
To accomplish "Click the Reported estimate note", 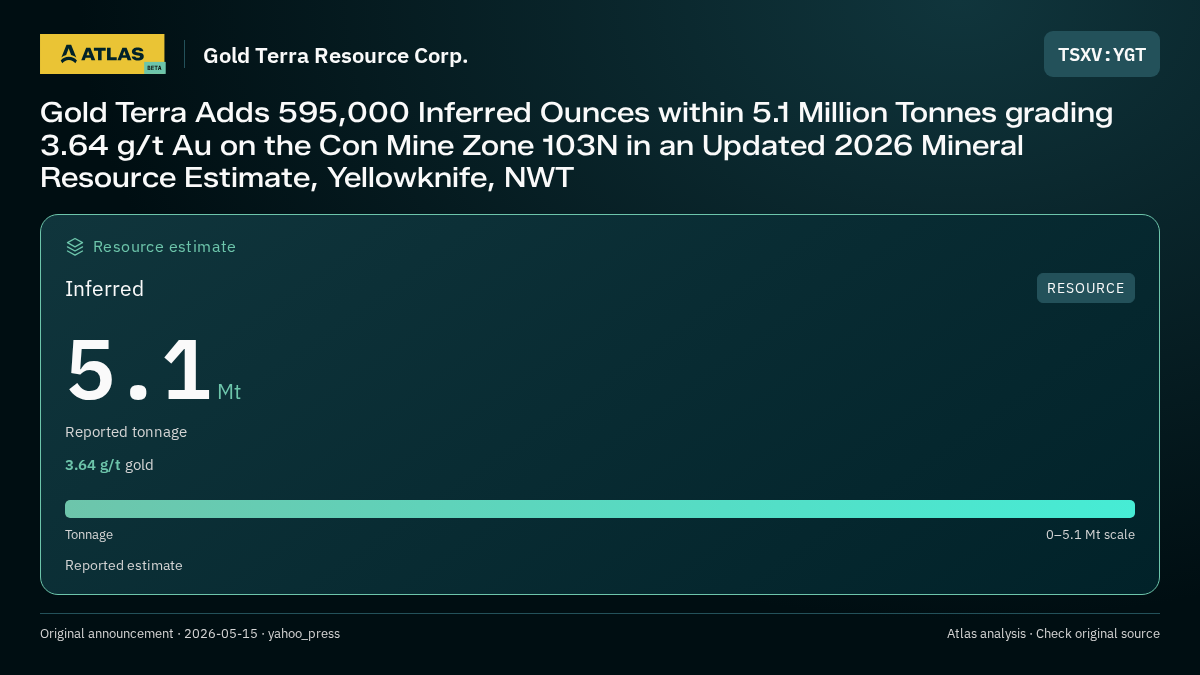I will [124, 565].
